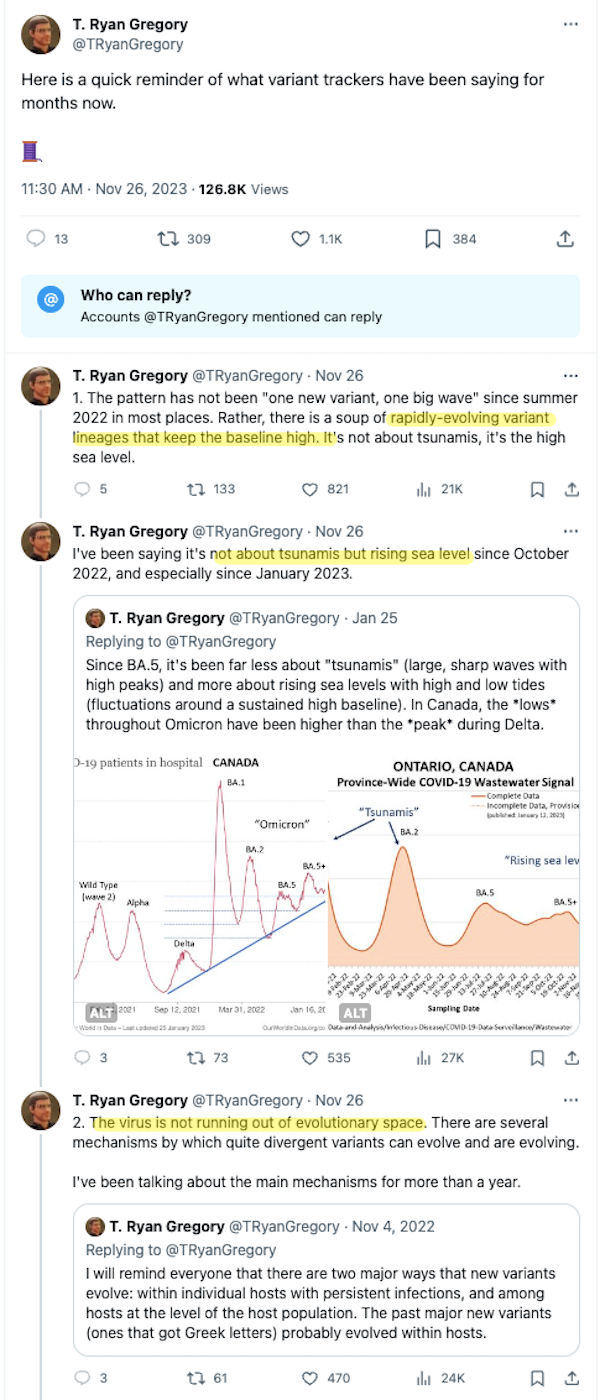Bookmark the main tweet with 384 bookmarks

click(x=433, y=239)
